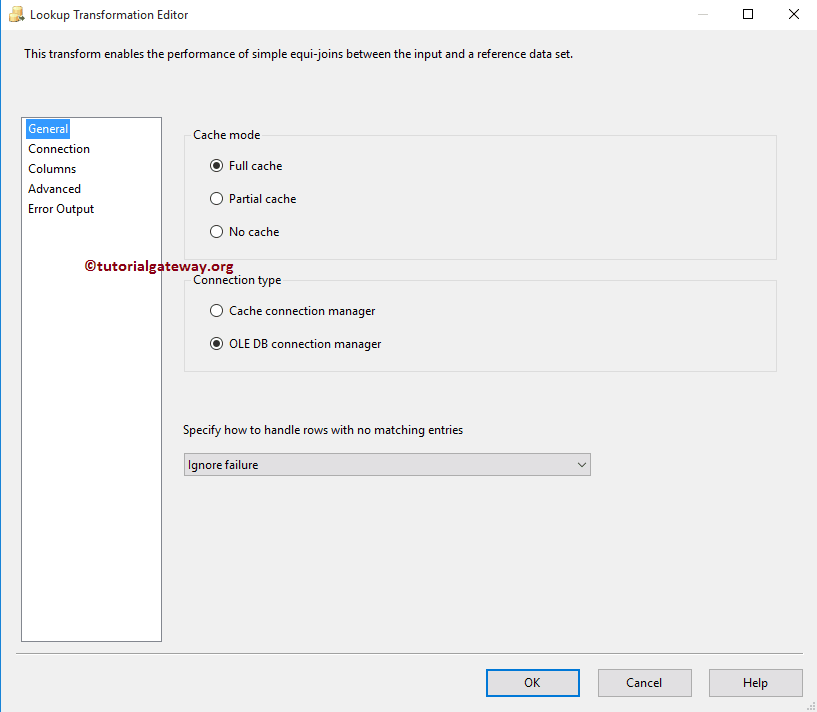This screenshot has height=712, width=817.
Task: Enable No cache mode
Action: click(216, 232)
